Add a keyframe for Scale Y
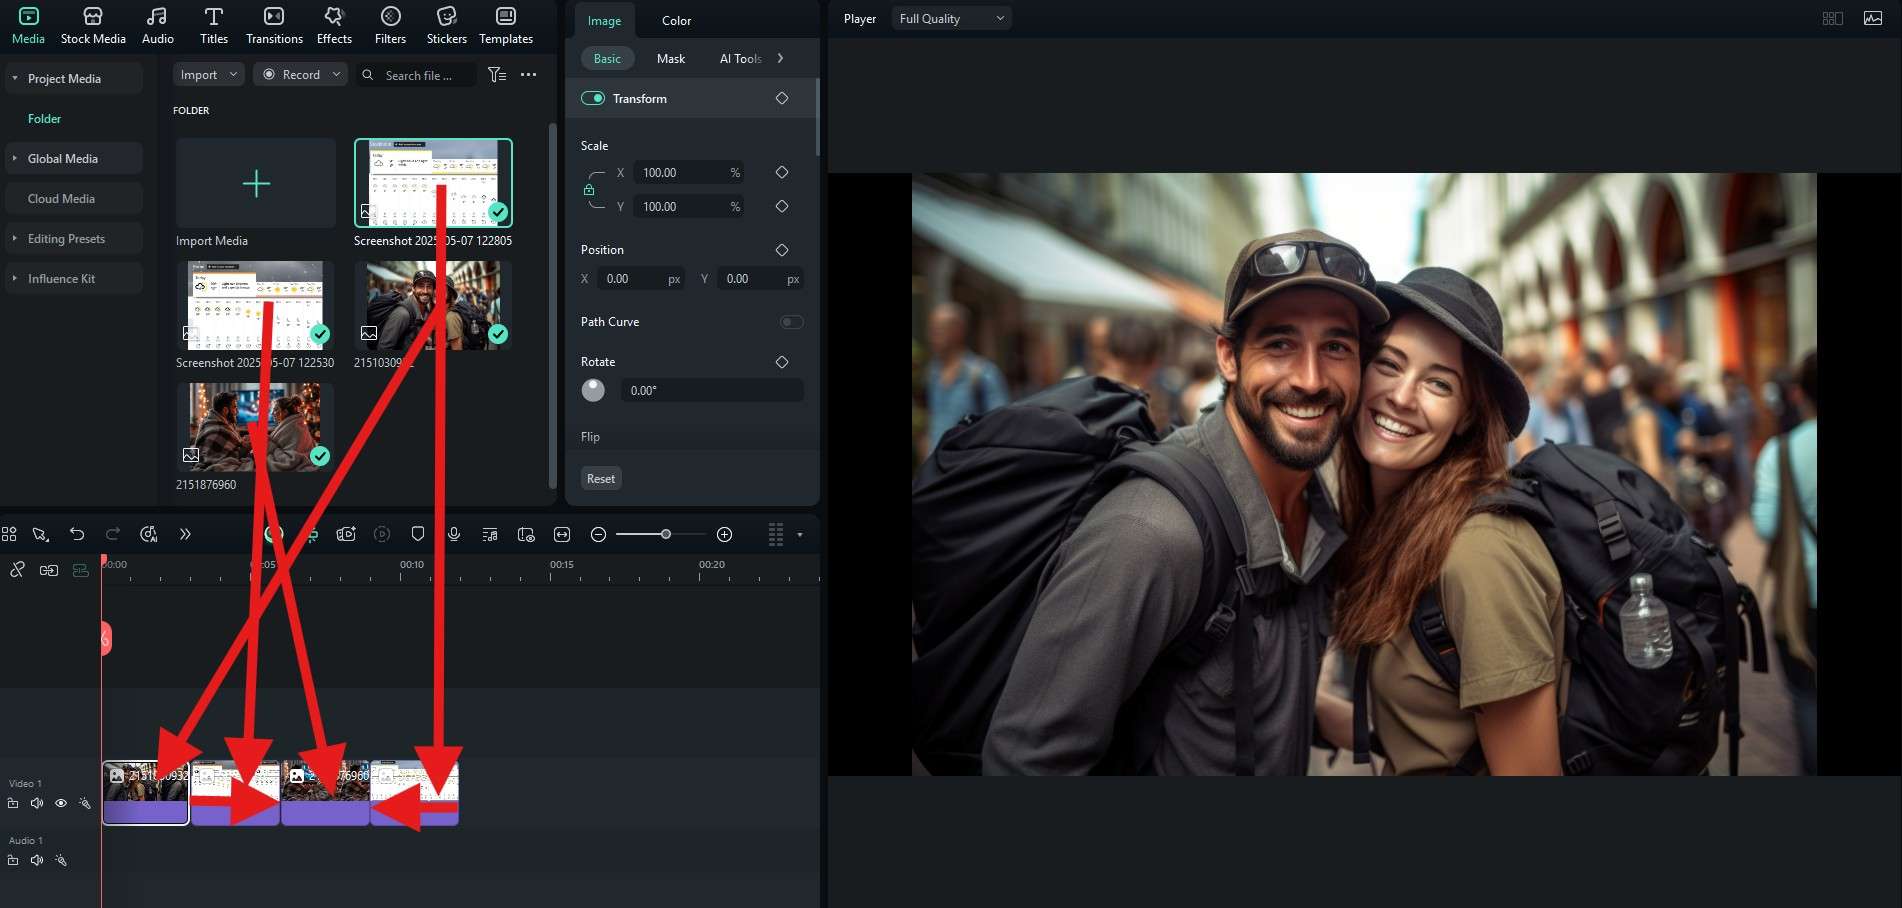Viewport: 1902px width, 908px height. pos(782,206)
